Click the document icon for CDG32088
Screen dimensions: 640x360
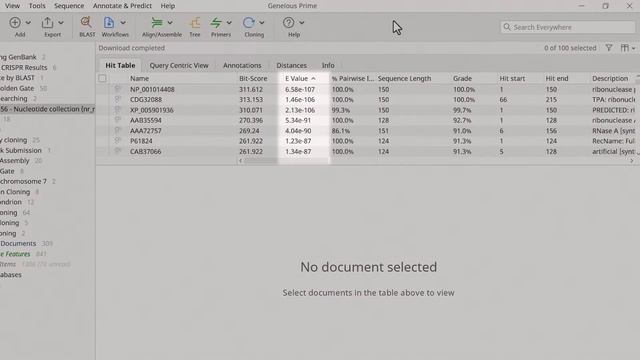[118, 99]
